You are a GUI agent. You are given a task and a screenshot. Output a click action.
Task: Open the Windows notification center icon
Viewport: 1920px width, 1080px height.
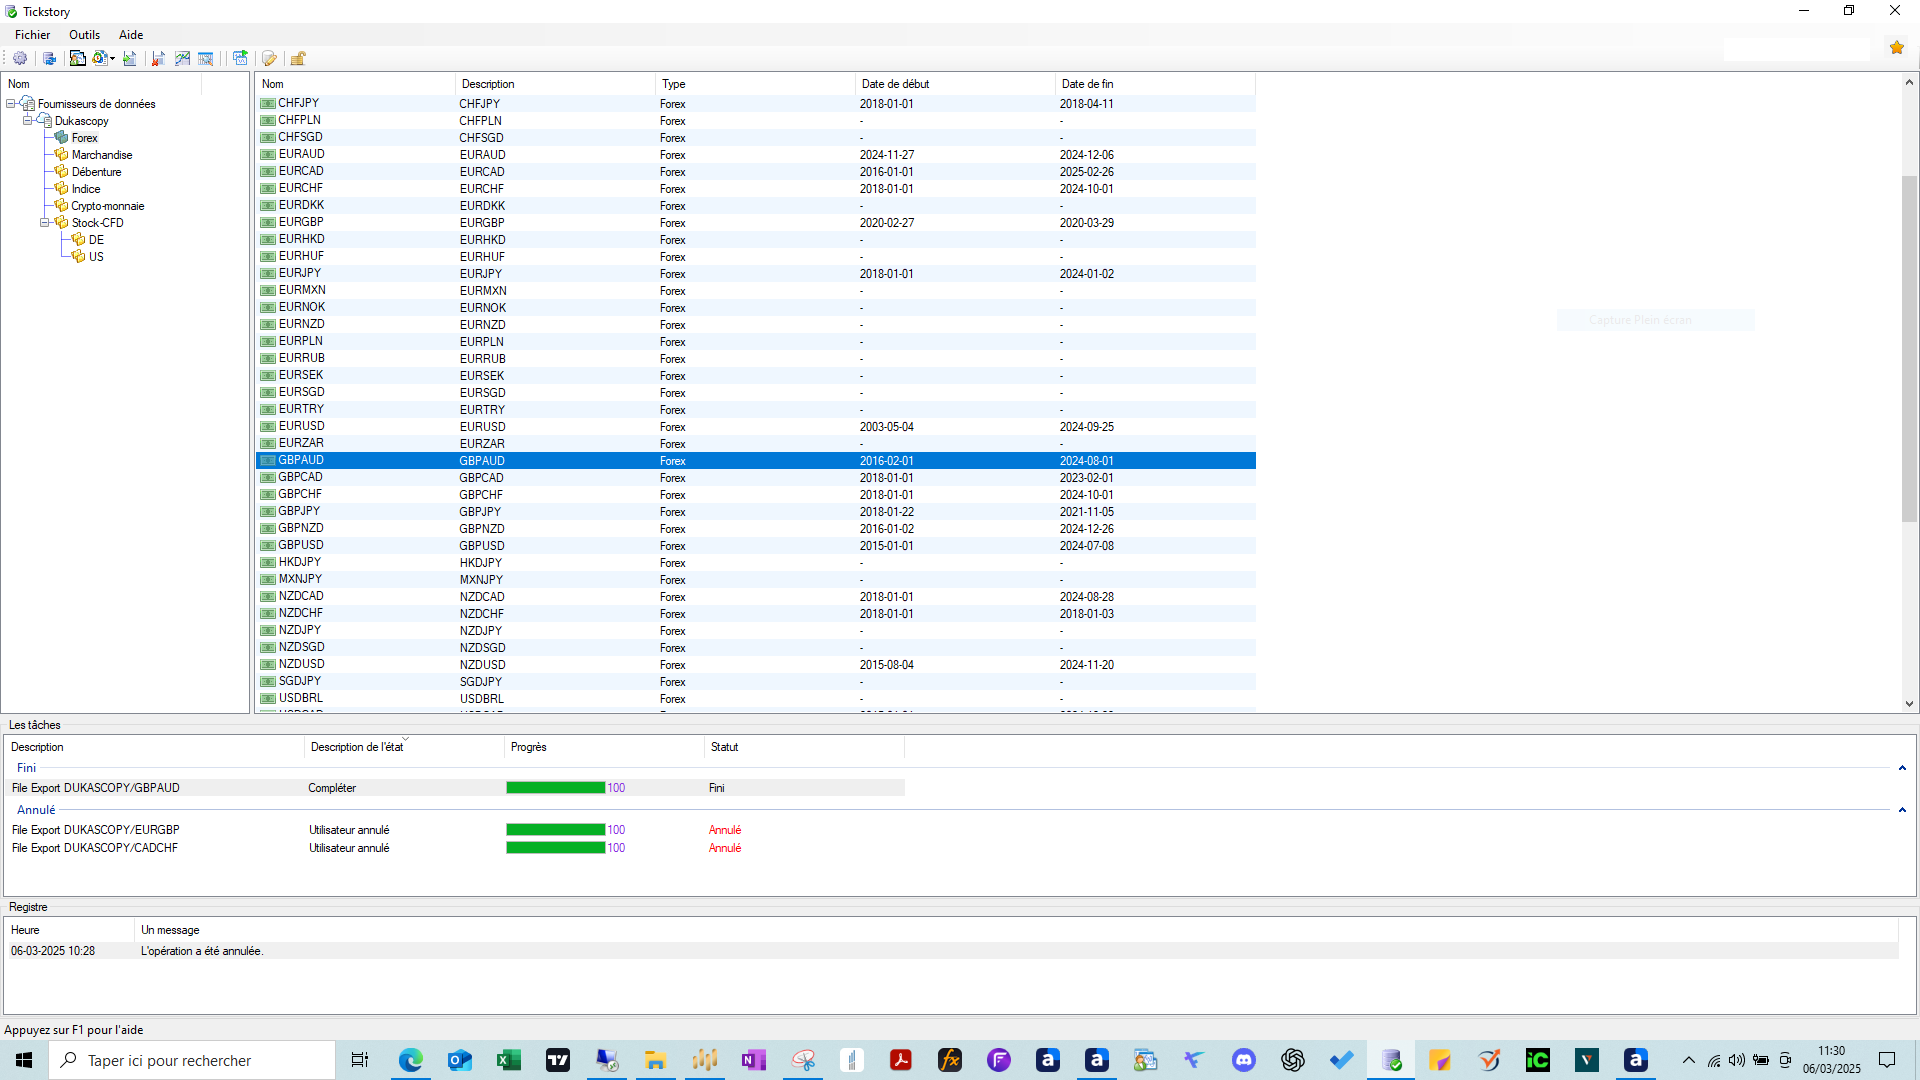pyautogui.click(x=1887, y=1060)
